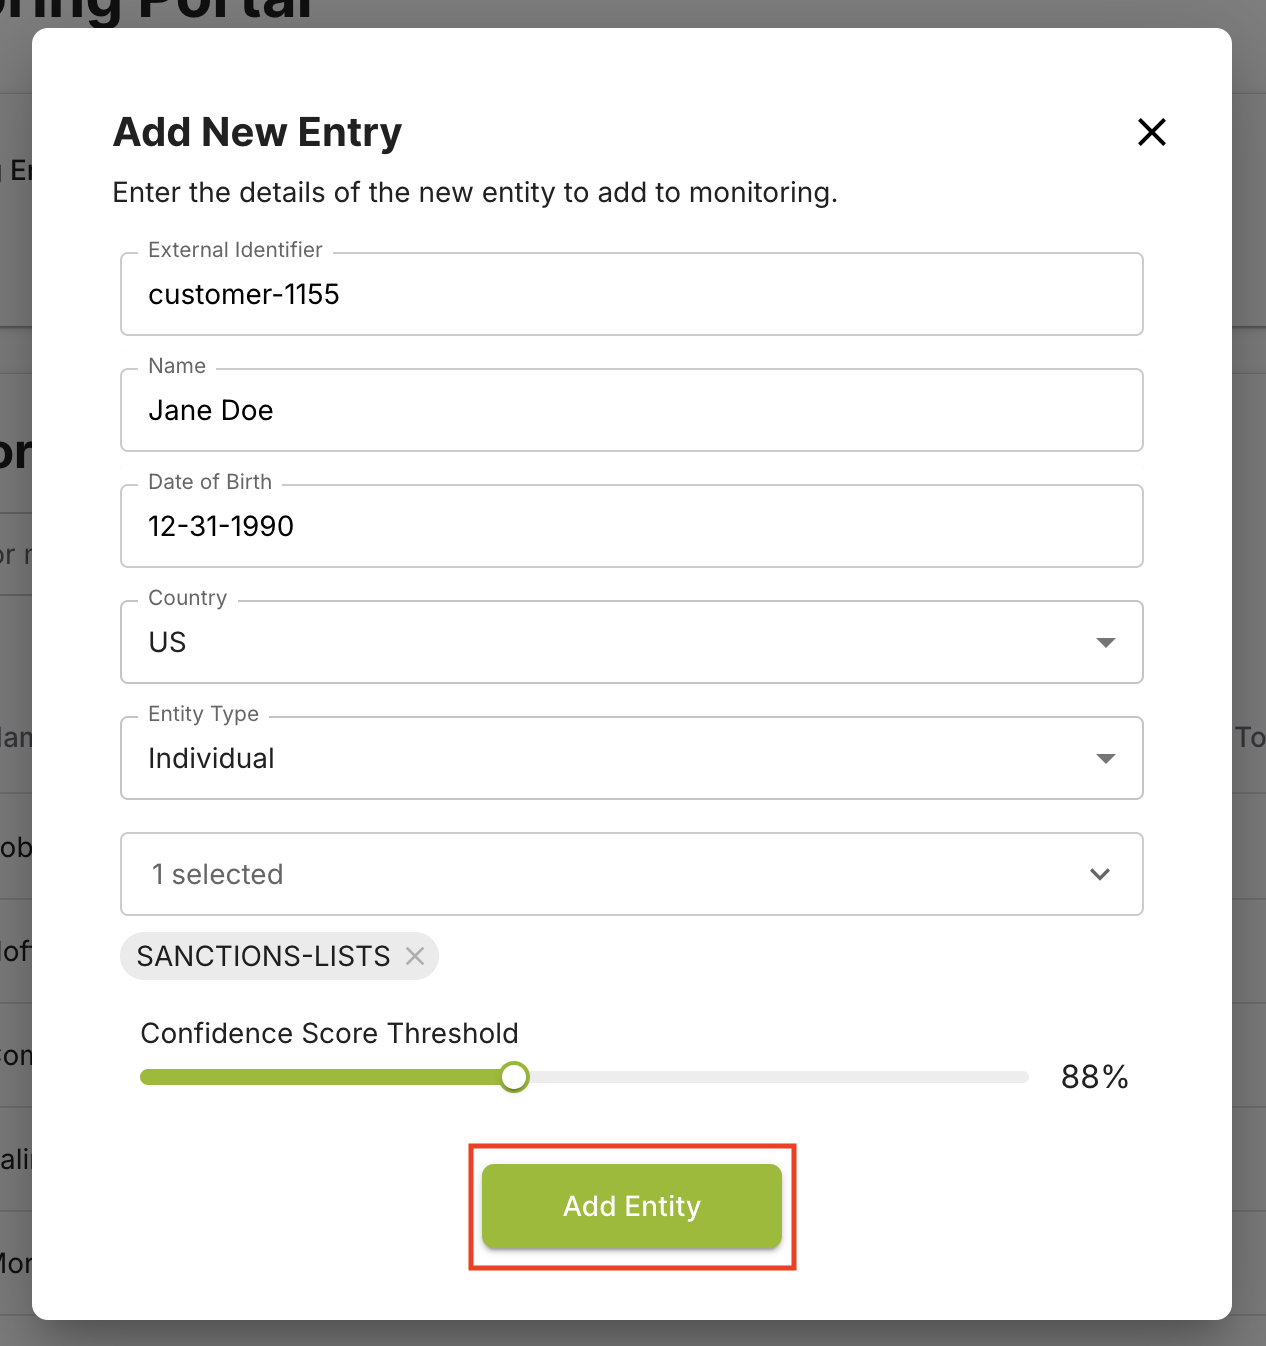1266x1346 pixels.
Task: Click the Add New Entry heading
Action: point(257,132)
